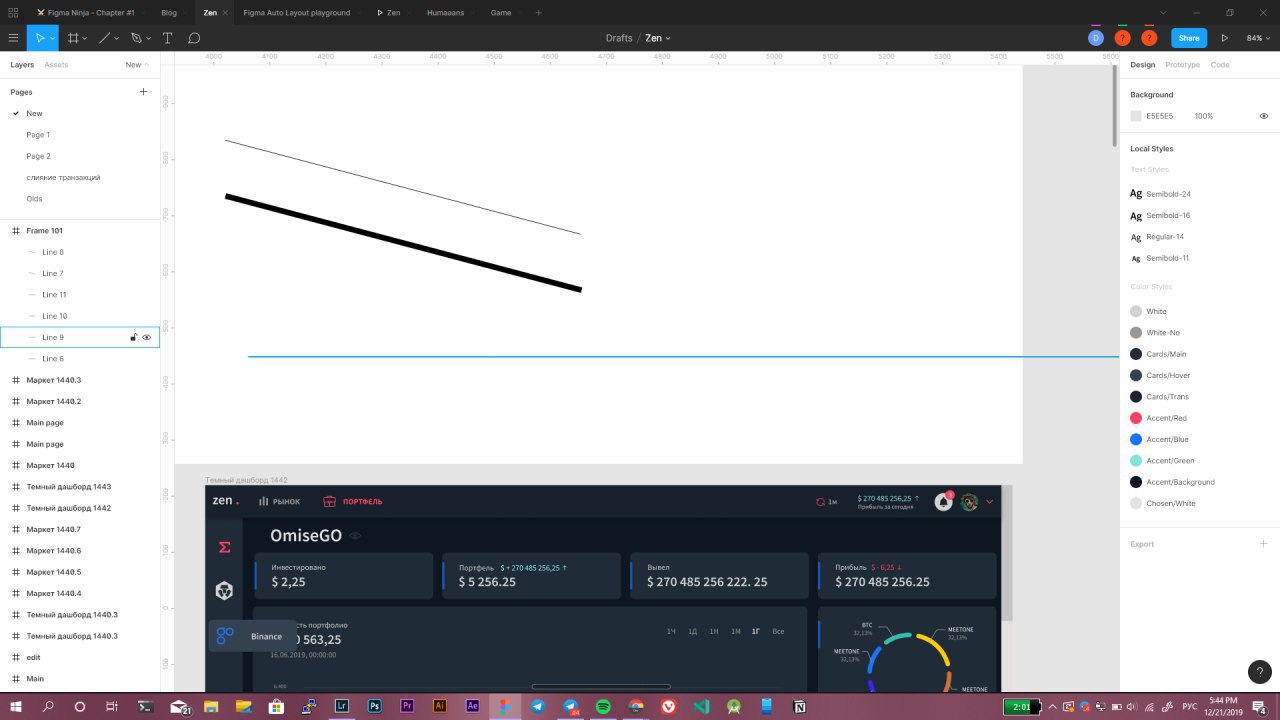Viewport: 1280px width, 720px height.
Task: Click the notification bell in the dashboard
Action: point(943,502)
